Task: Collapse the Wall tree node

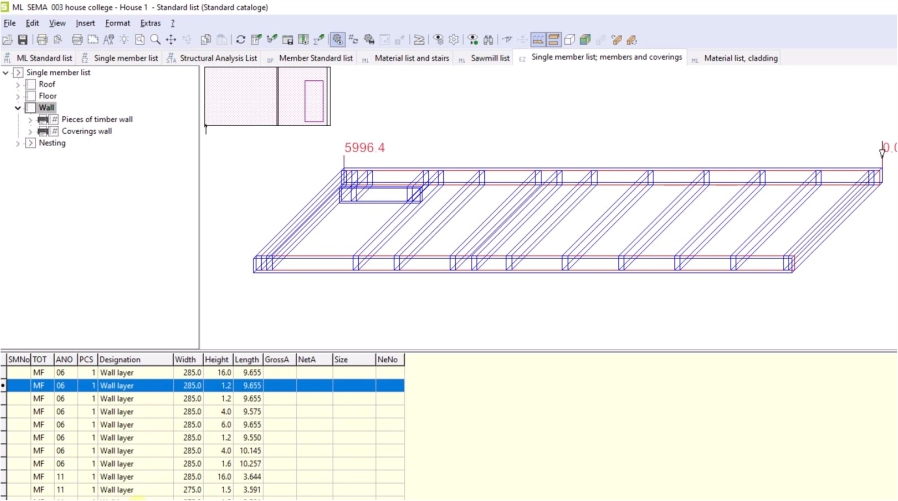Action: [18, 108]
